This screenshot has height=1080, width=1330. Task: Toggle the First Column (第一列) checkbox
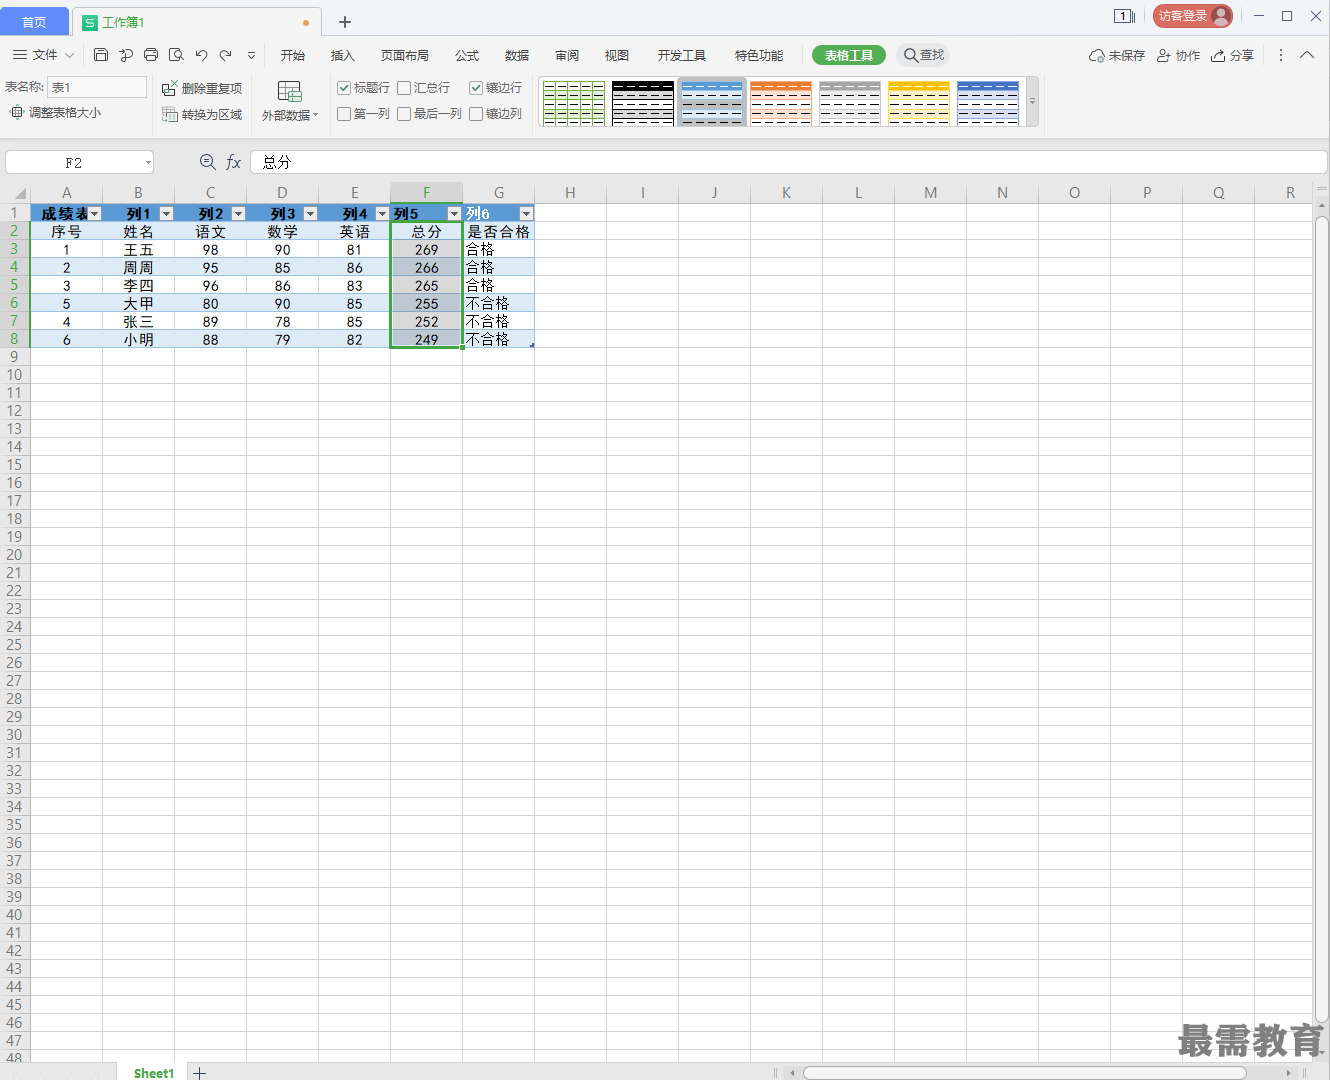tap(344, 114)
